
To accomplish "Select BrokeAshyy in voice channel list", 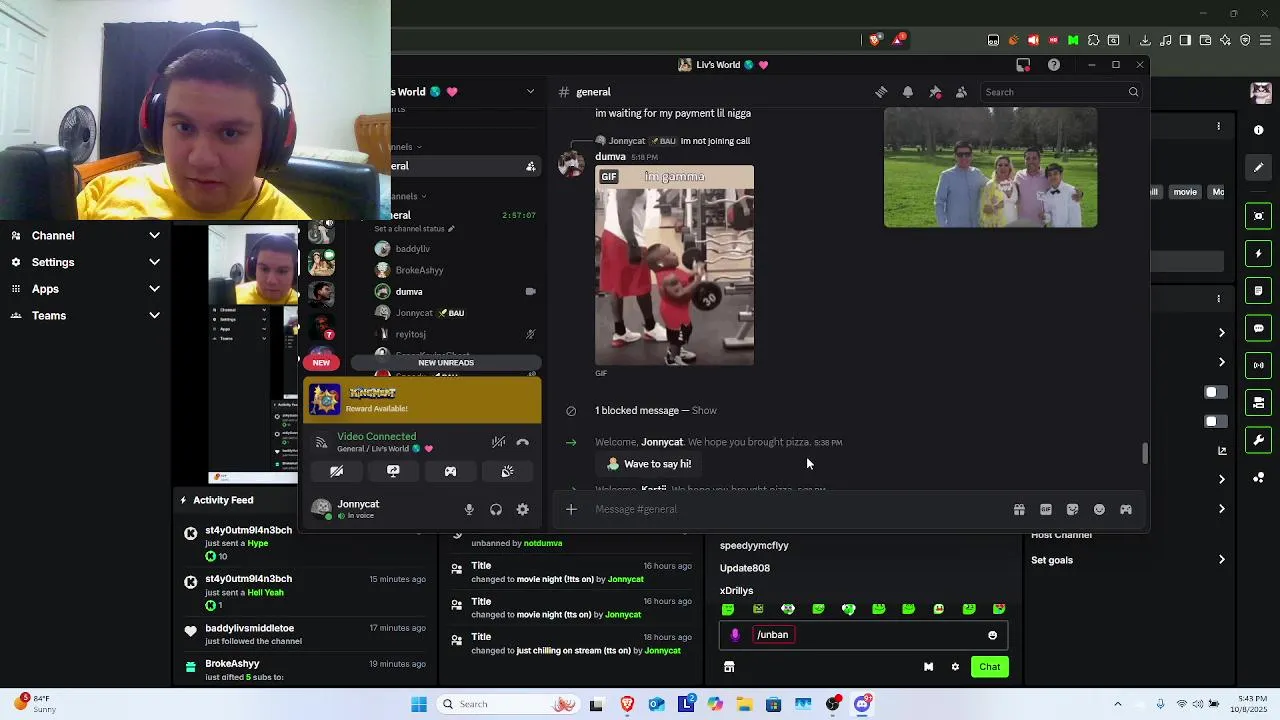I will (419, 270).
